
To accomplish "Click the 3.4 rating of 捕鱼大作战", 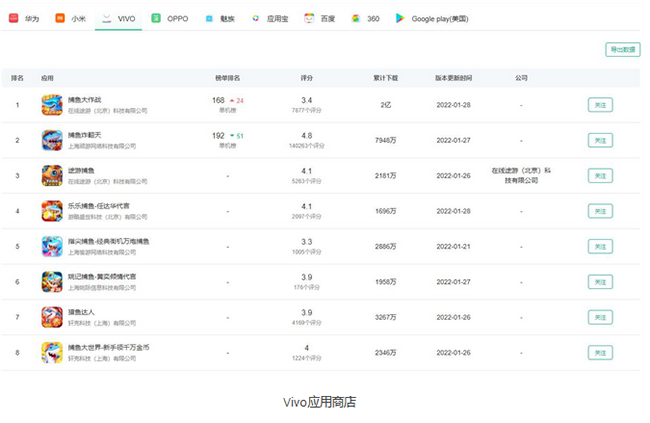I will [307, 100].
